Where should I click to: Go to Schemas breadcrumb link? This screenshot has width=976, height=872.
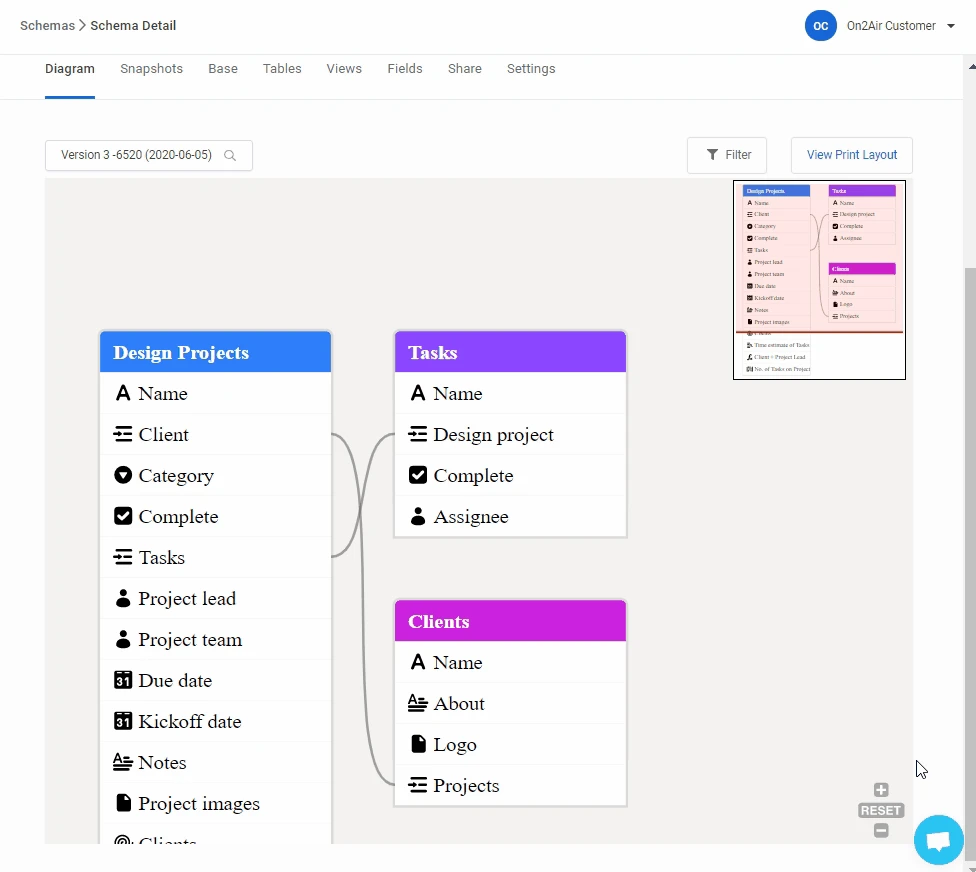tap(47, 26)
